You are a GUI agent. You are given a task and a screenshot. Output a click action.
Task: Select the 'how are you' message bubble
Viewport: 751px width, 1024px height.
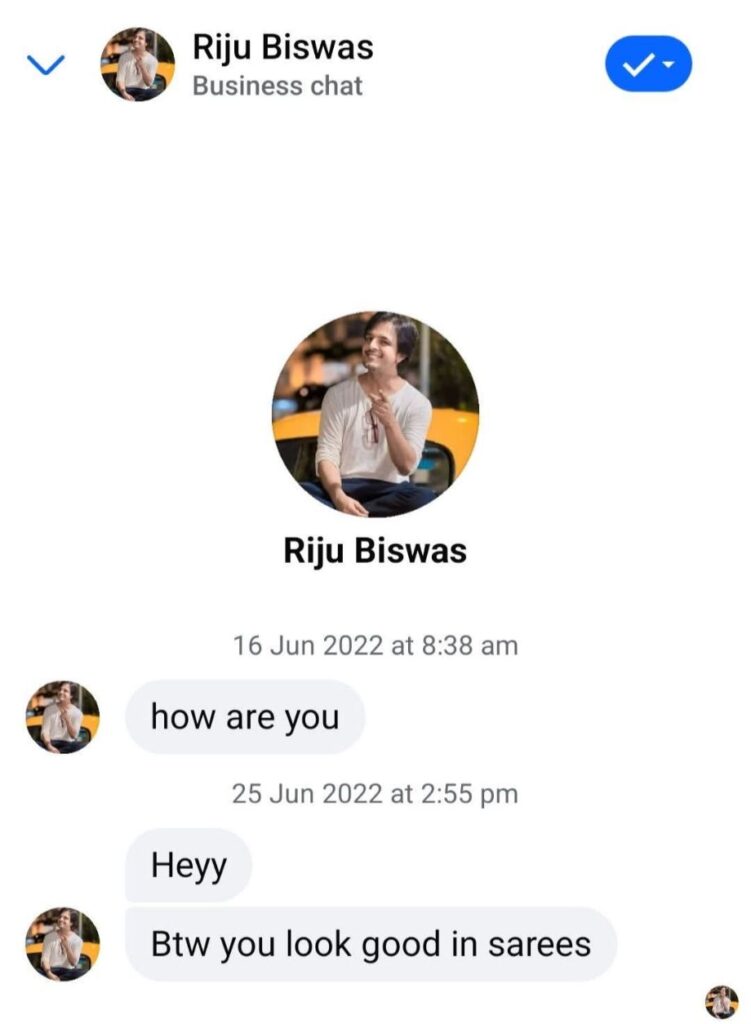coord(245,717)
